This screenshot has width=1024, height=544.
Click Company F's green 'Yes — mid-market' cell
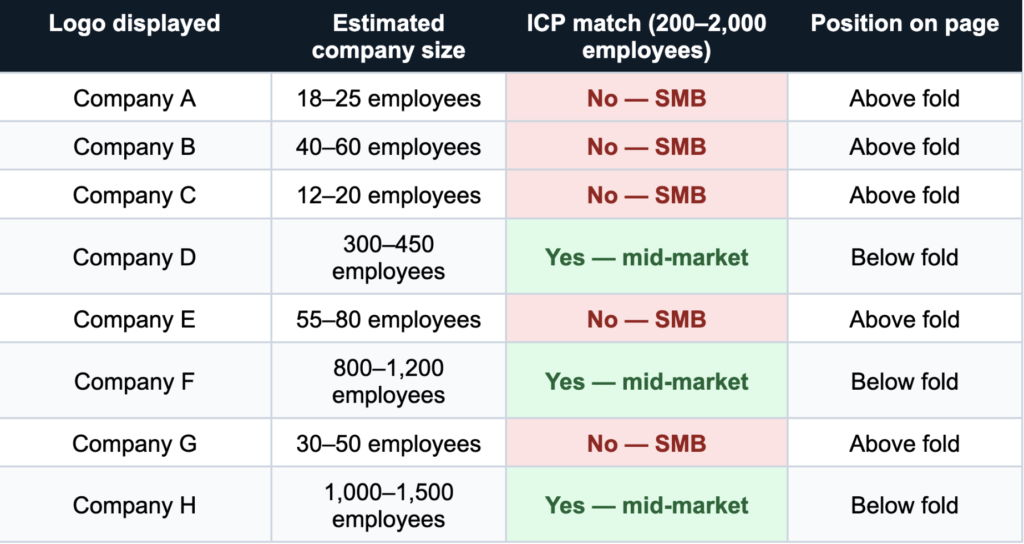click(646, 381)
